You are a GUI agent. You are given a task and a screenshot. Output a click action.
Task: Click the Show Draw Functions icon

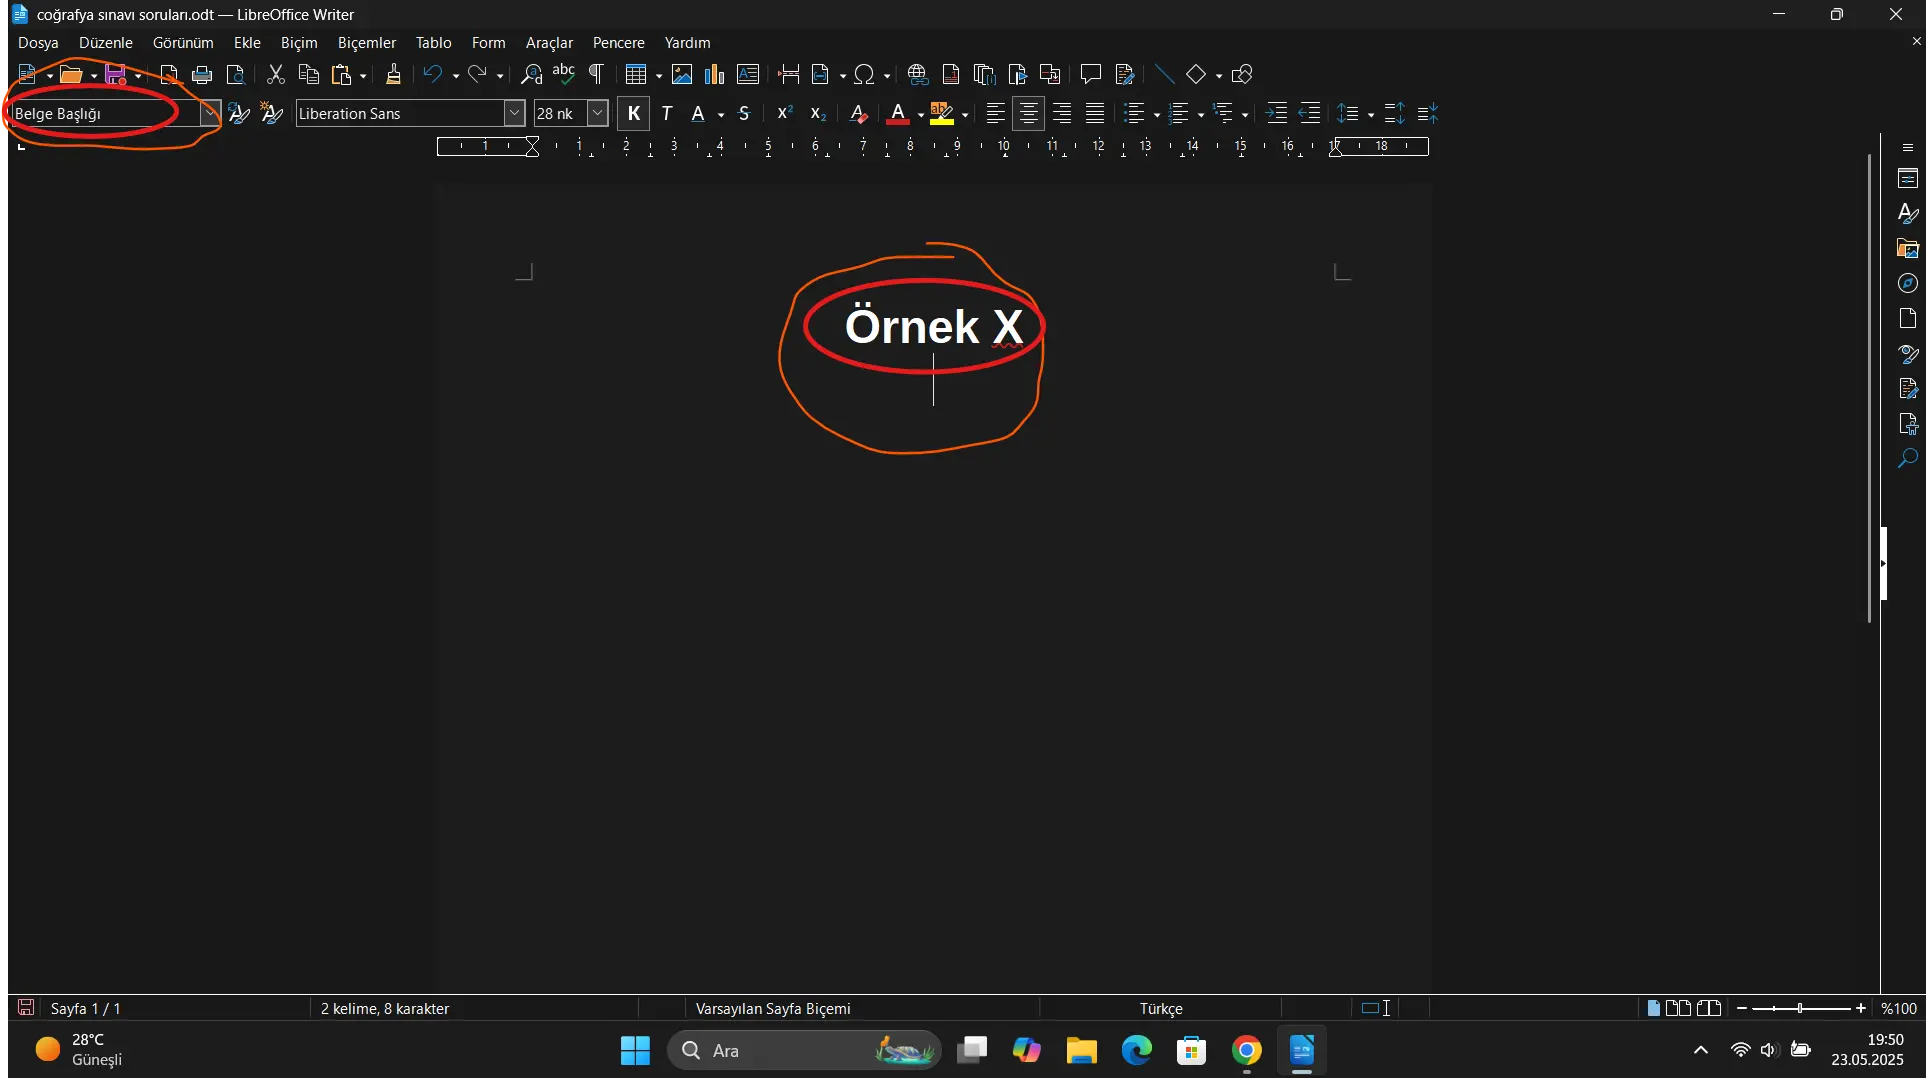pyautogui.click(x=1242, y=74)
